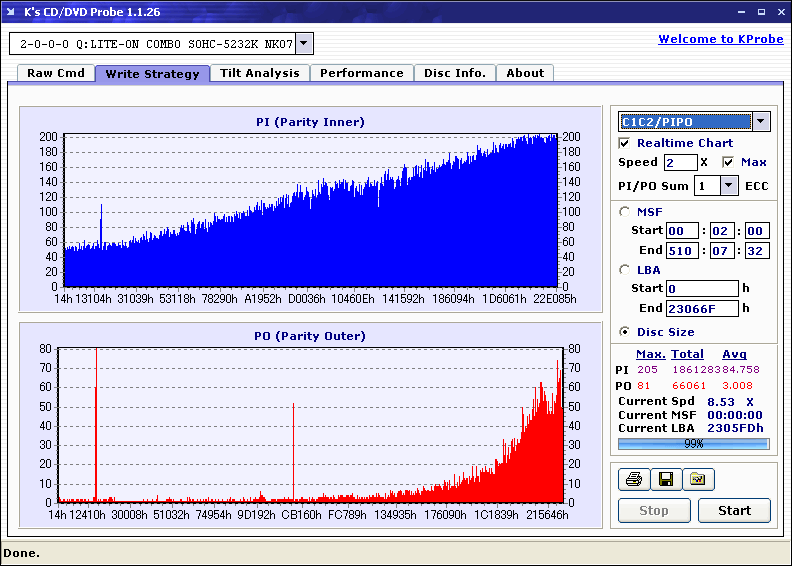792x566 pixels.
Task: Click the print chart icon
Action: 634,479
